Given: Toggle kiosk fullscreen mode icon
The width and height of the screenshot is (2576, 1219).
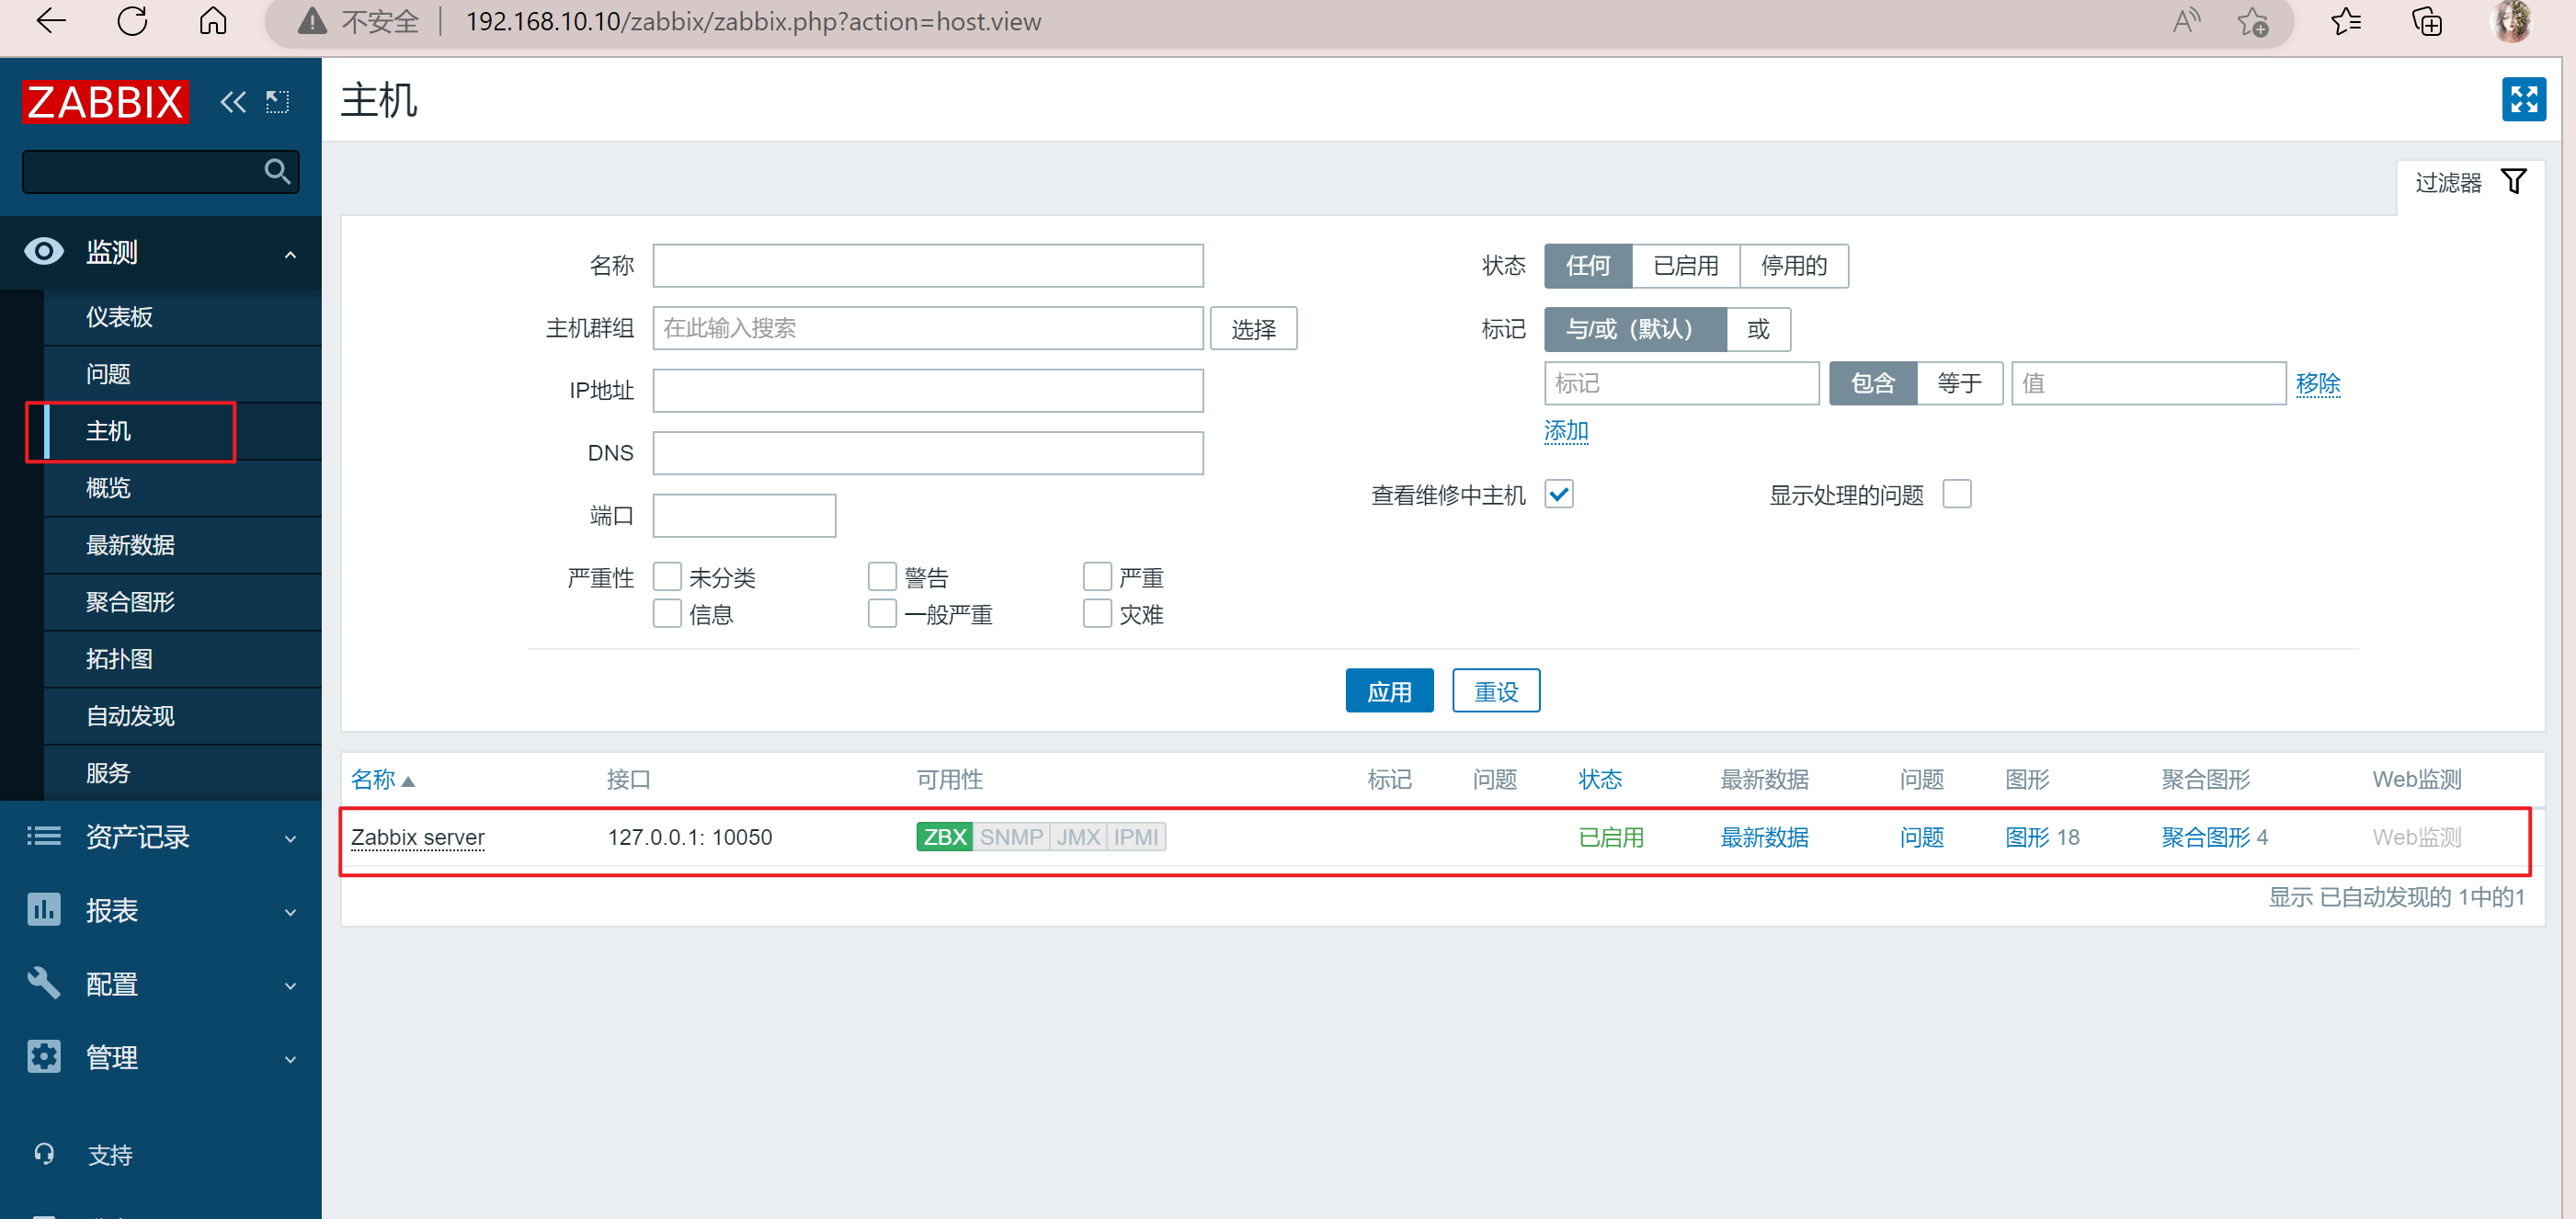Looking at the screenshot, I should tap(2523, 99).
